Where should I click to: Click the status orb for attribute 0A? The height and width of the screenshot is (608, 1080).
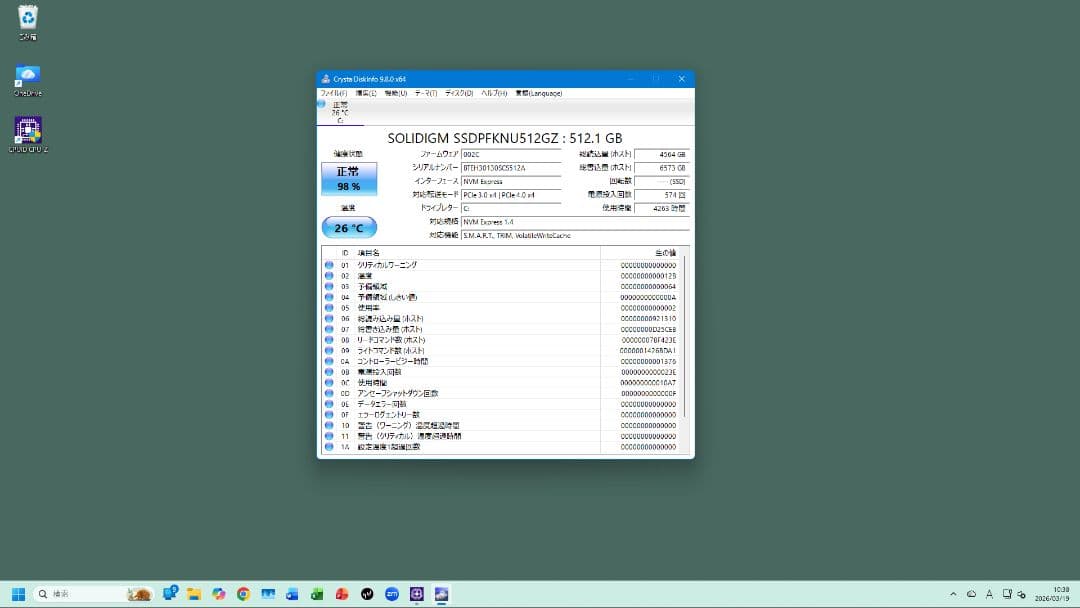(x=329, y=361)
